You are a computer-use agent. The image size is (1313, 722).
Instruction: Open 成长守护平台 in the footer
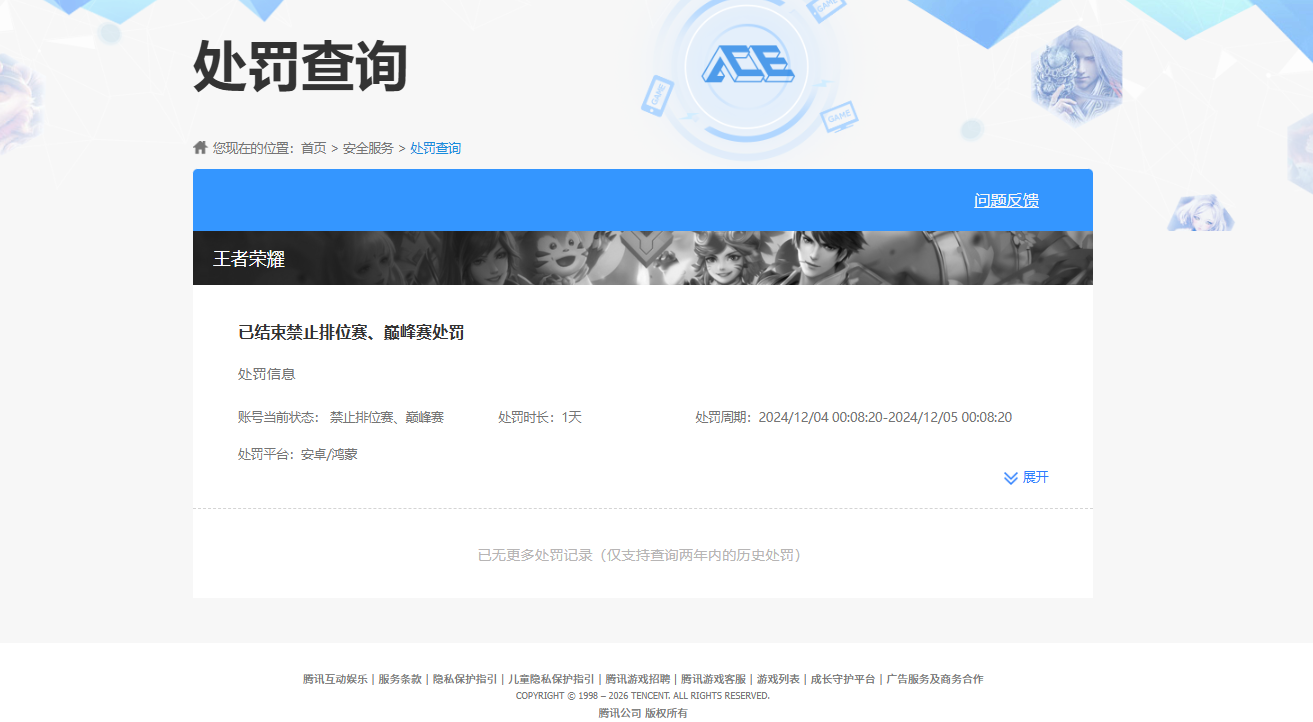point(842,679)
